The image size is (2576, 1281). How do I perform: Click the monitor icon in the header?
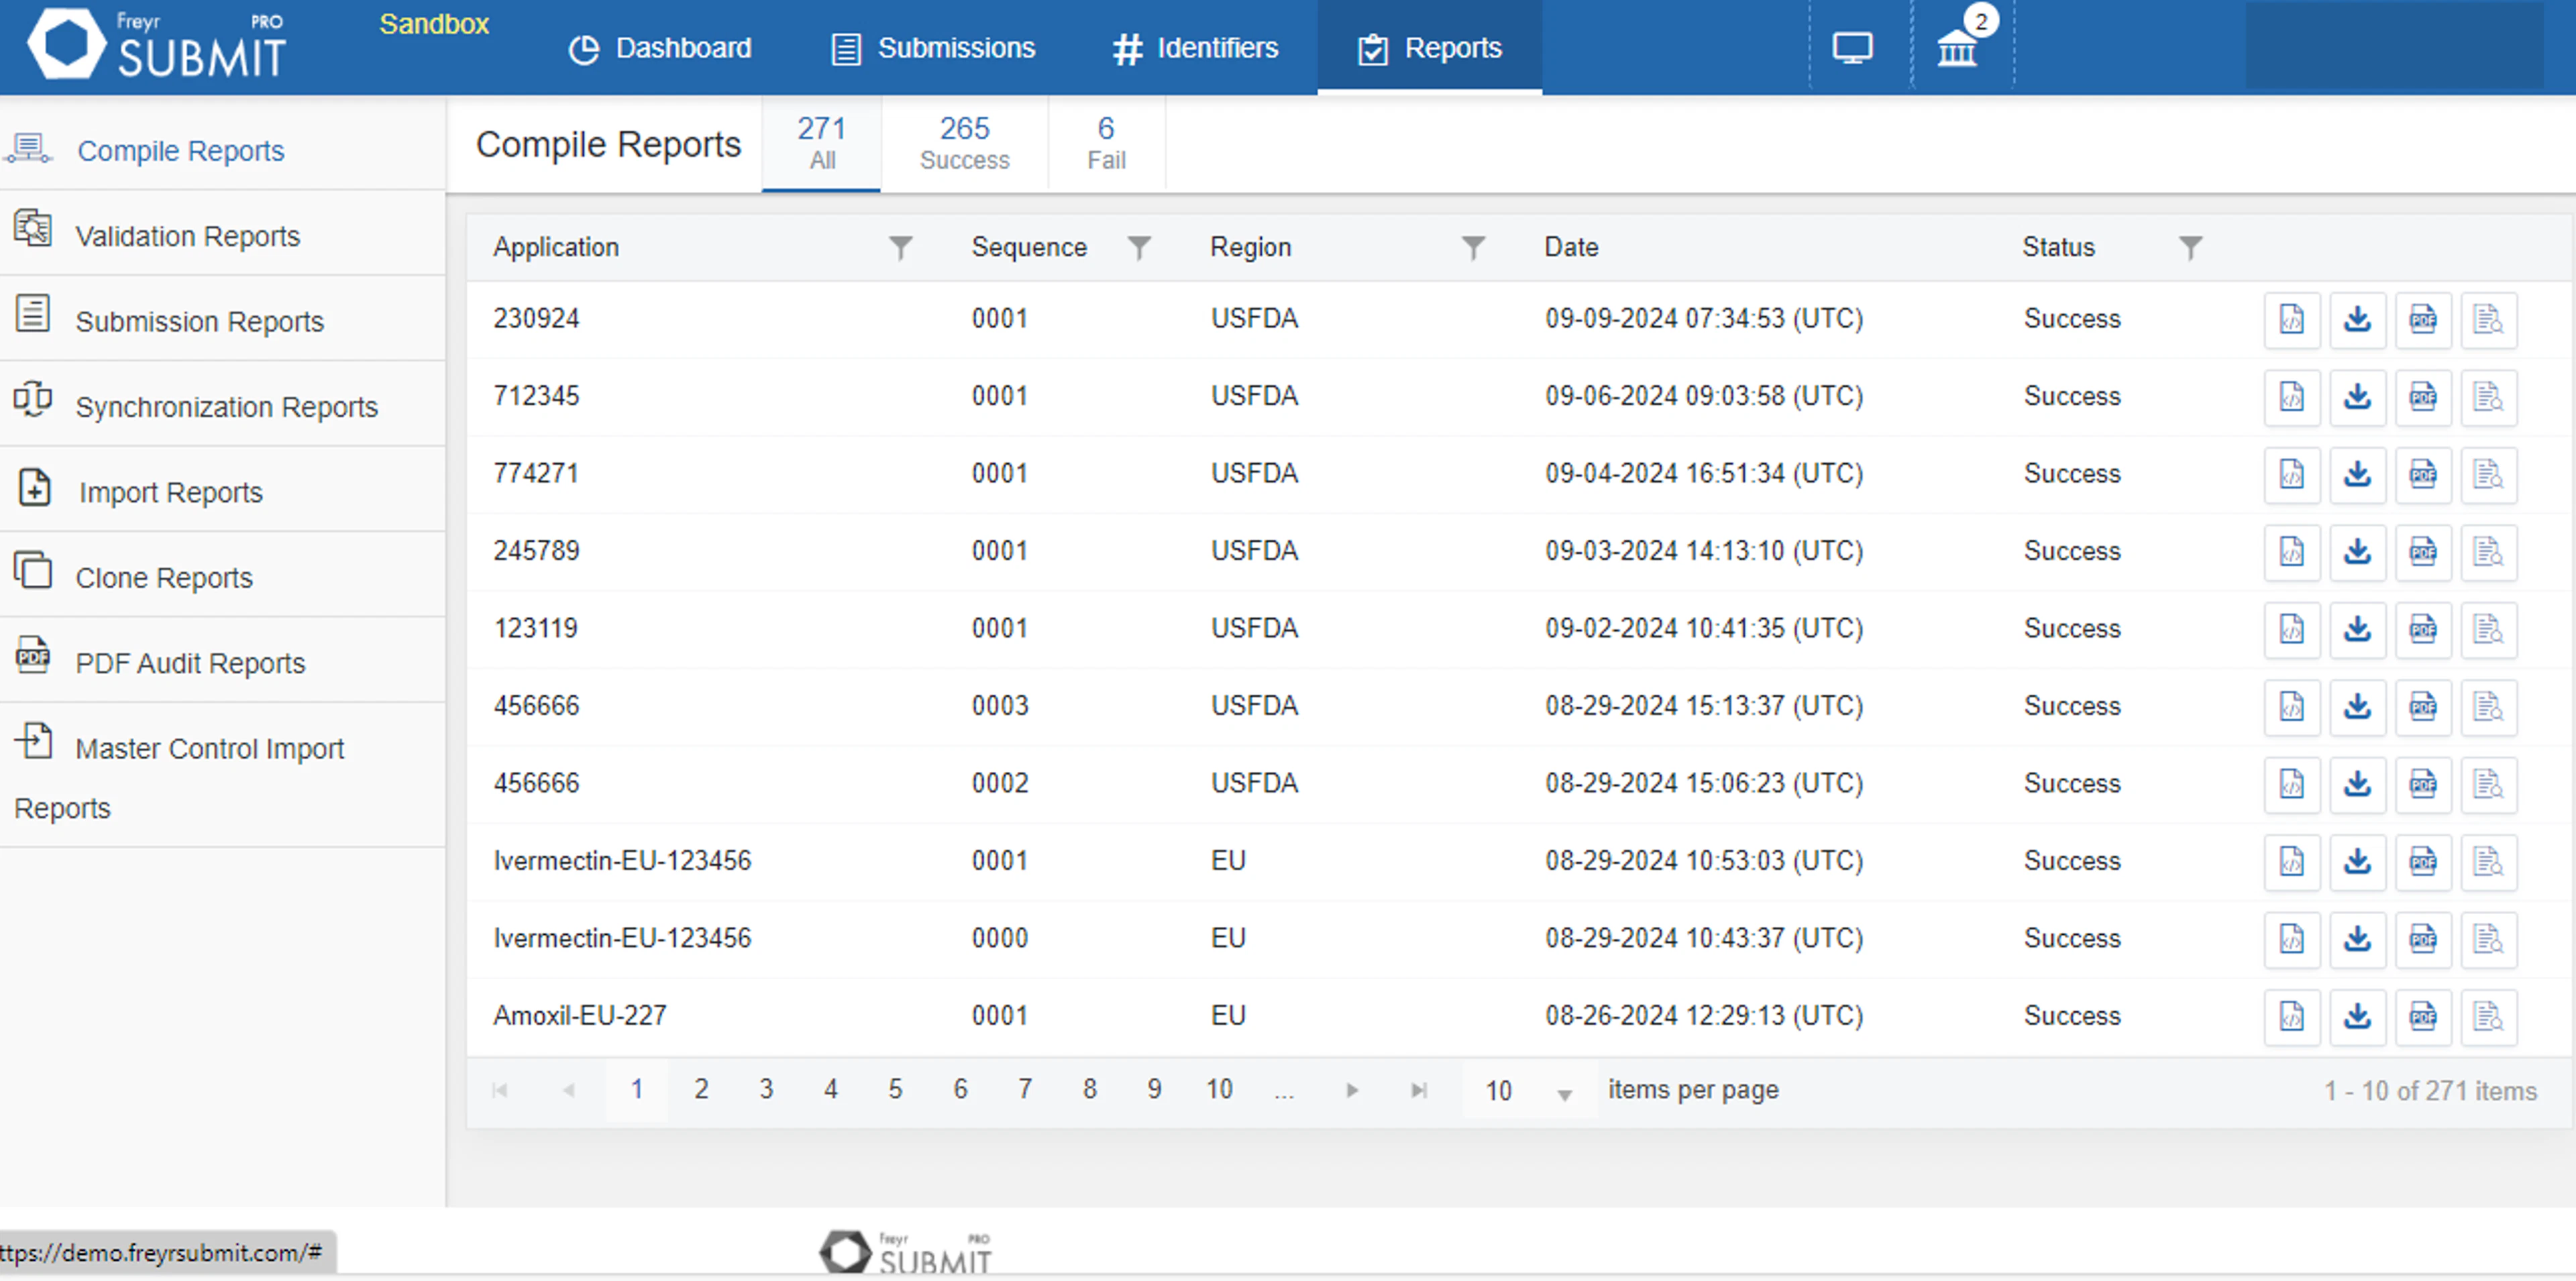1853,46
